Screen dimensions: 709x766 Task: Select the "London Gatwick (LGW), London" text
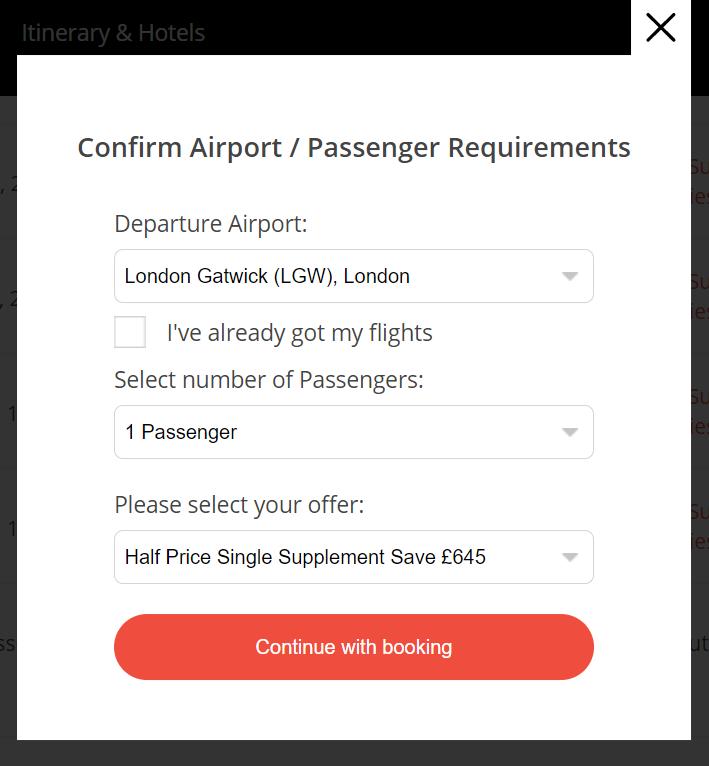[267, 277]
